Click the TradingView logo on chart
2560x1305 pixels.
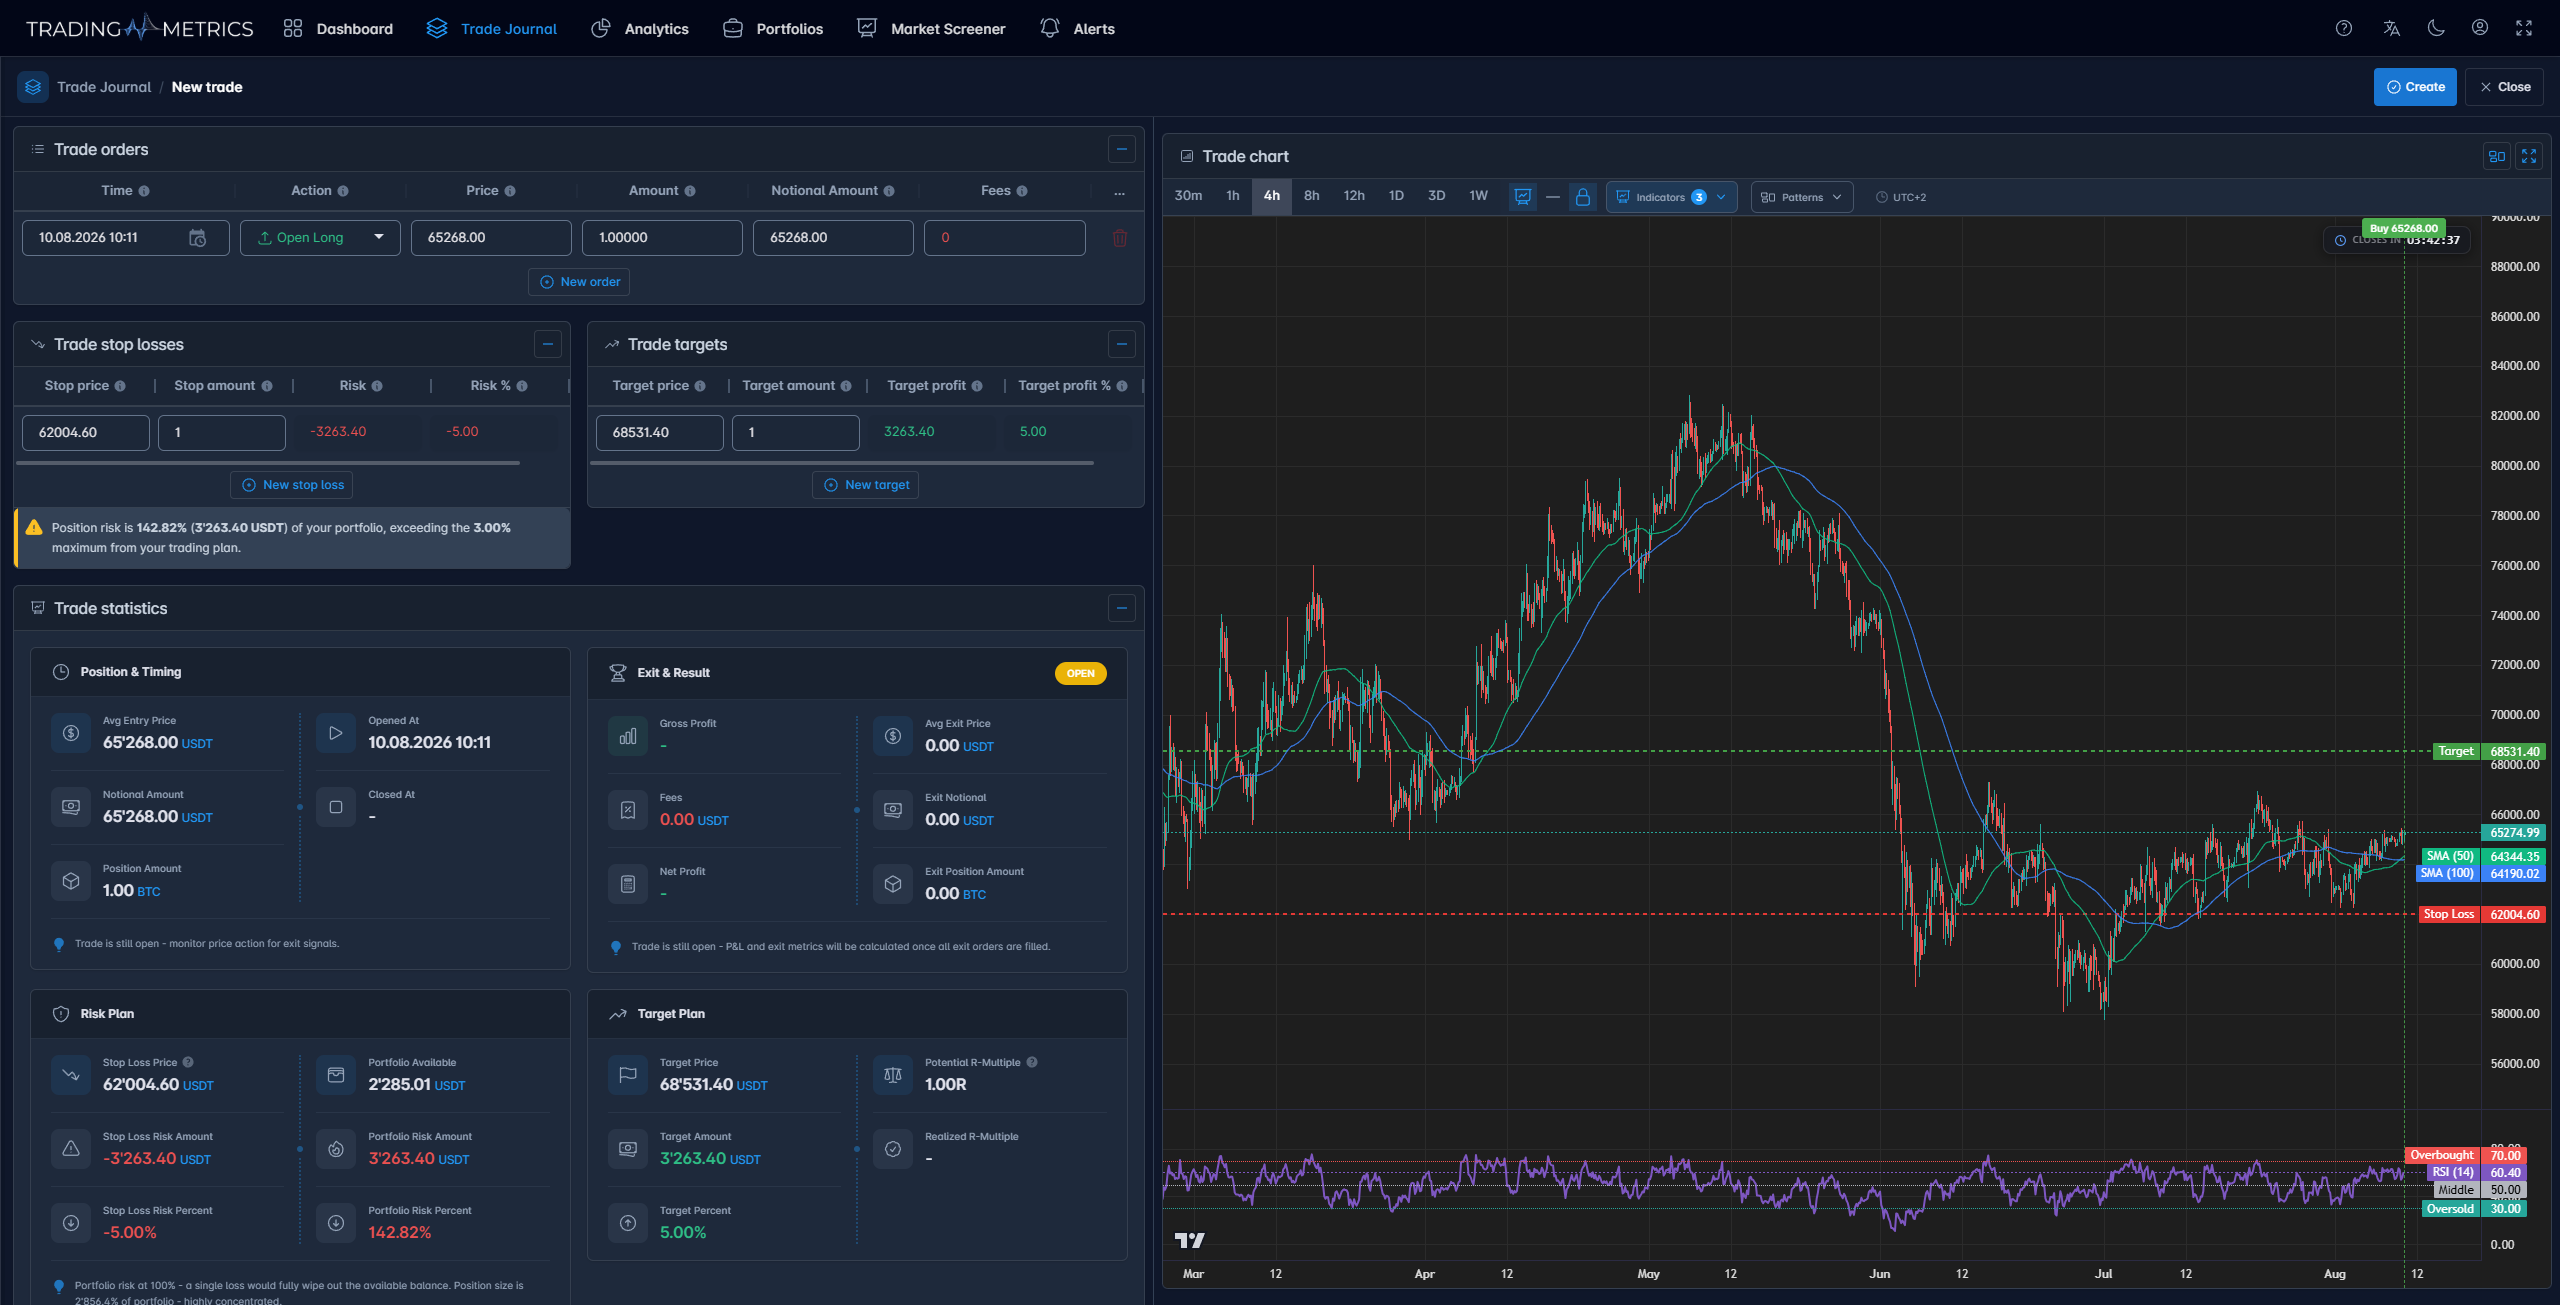tap(1189, 1240)
